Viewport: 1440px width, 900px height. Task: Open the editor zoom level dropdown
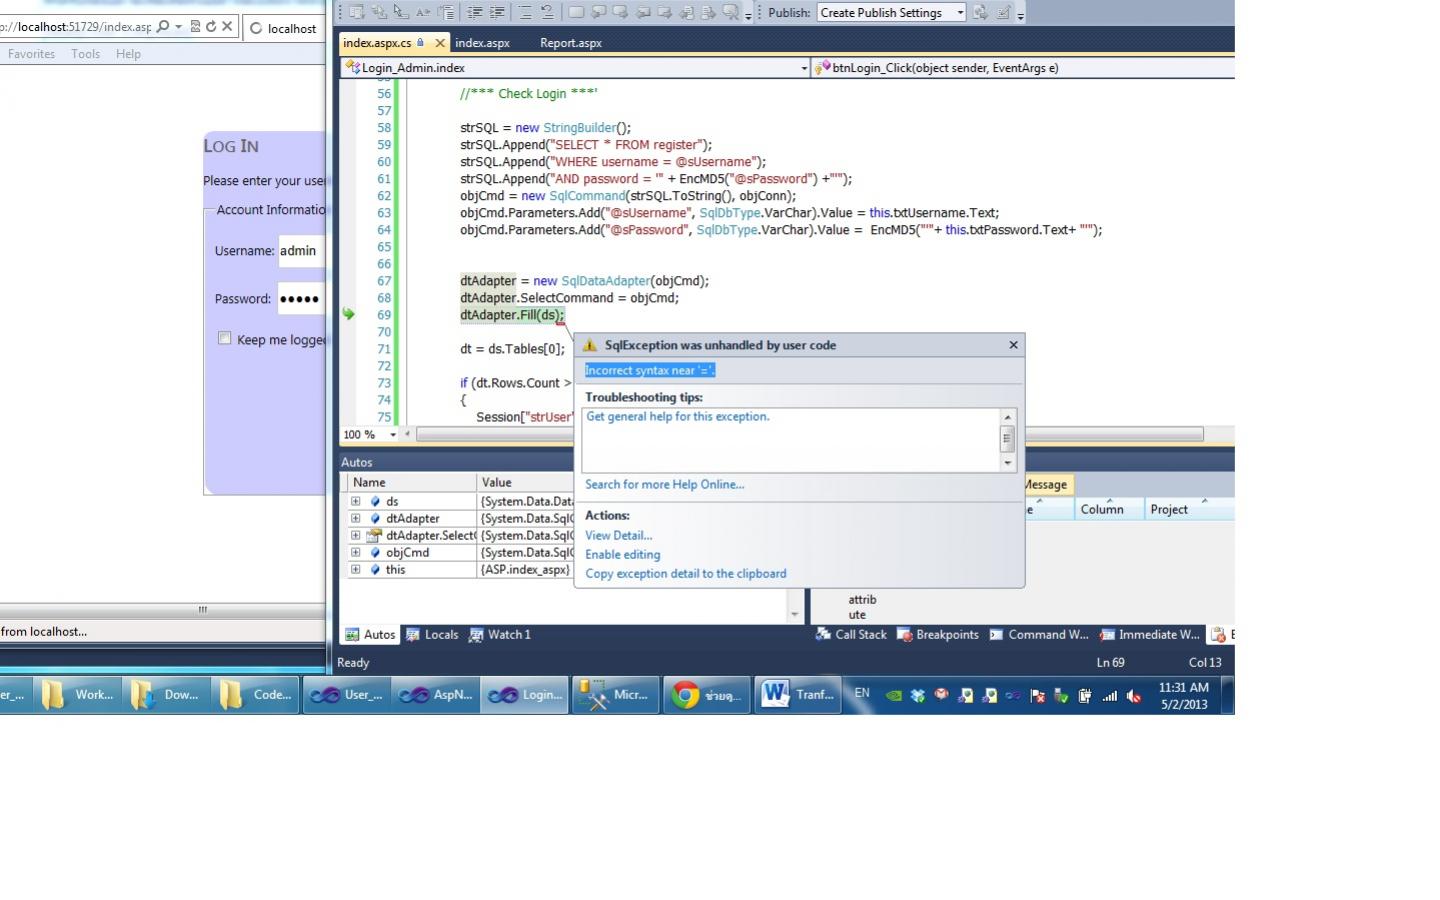coord(393,435)
